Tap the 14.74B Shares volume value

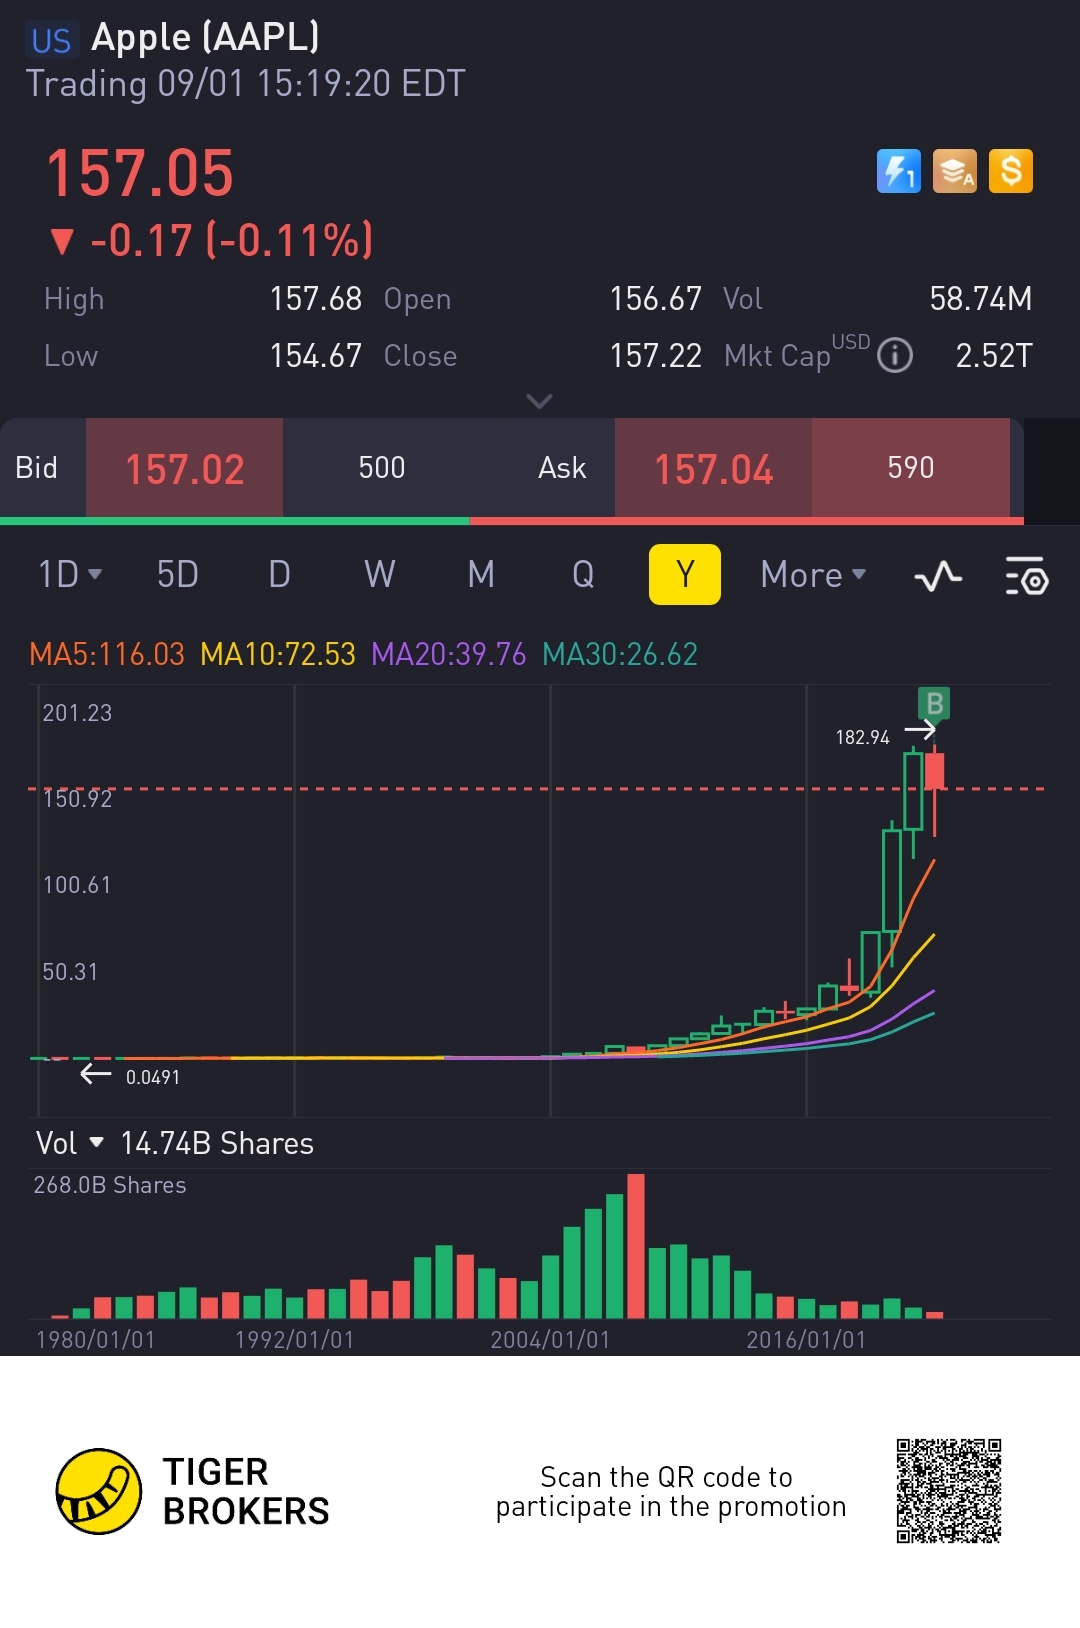(217, 1143)
